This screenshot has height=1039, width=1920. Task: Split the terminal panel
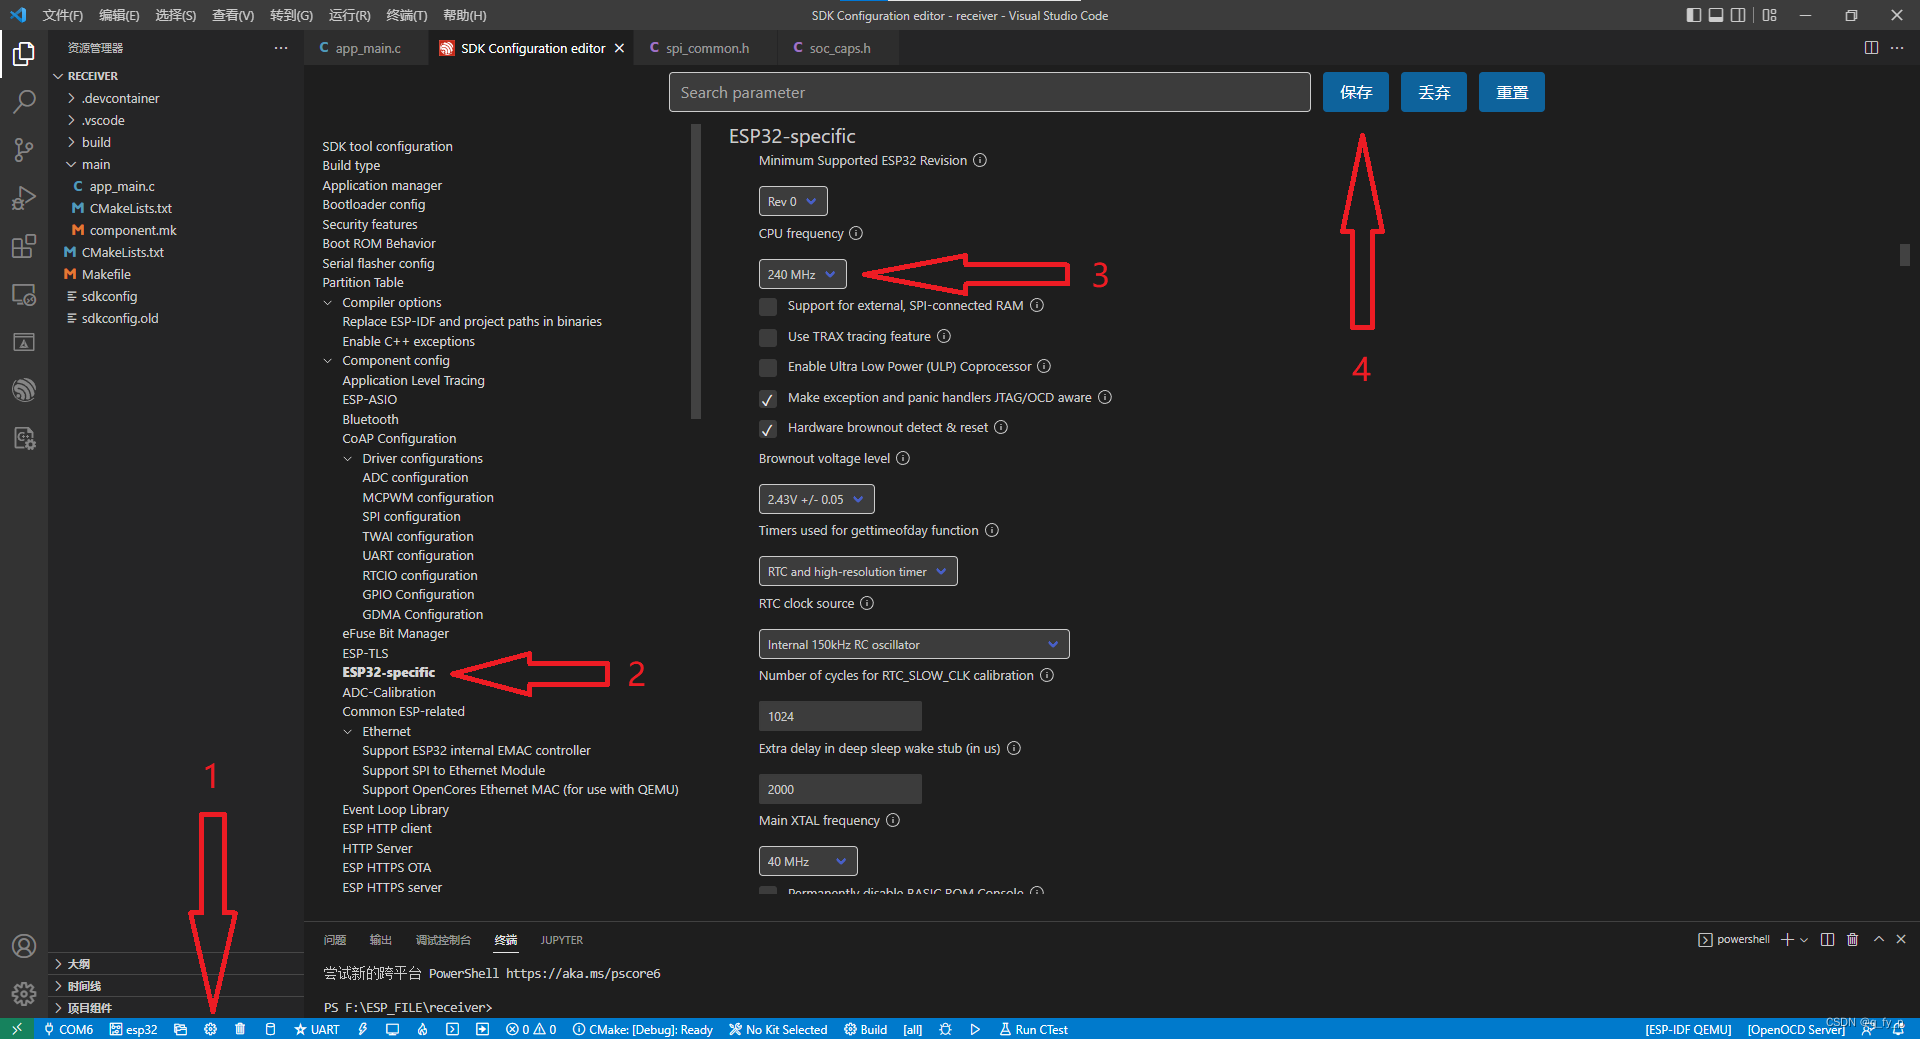(1827, 940)
